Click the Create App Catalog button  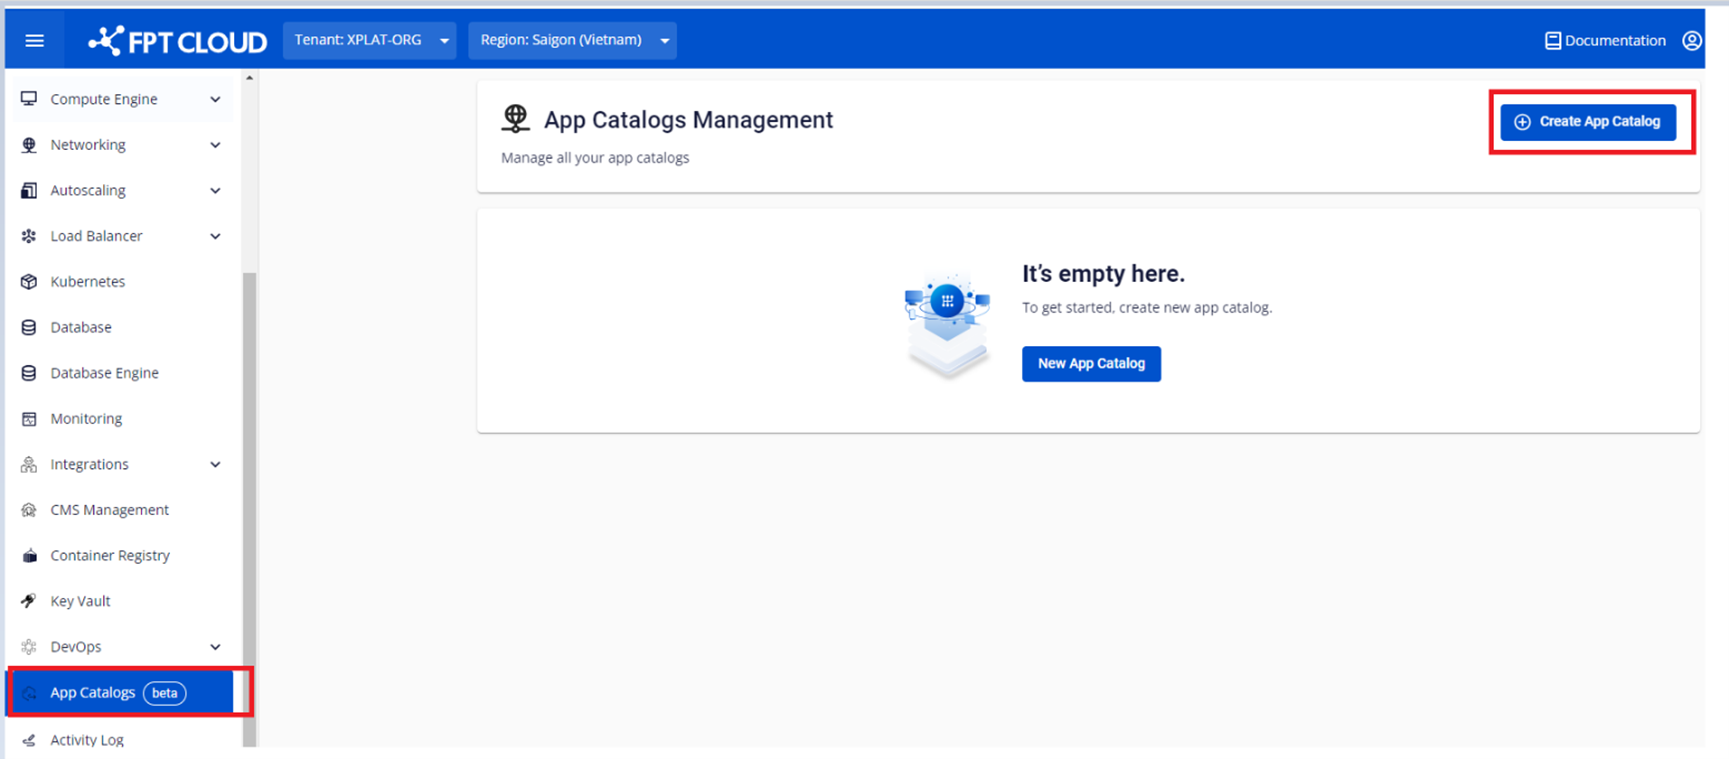(1588, 122)
